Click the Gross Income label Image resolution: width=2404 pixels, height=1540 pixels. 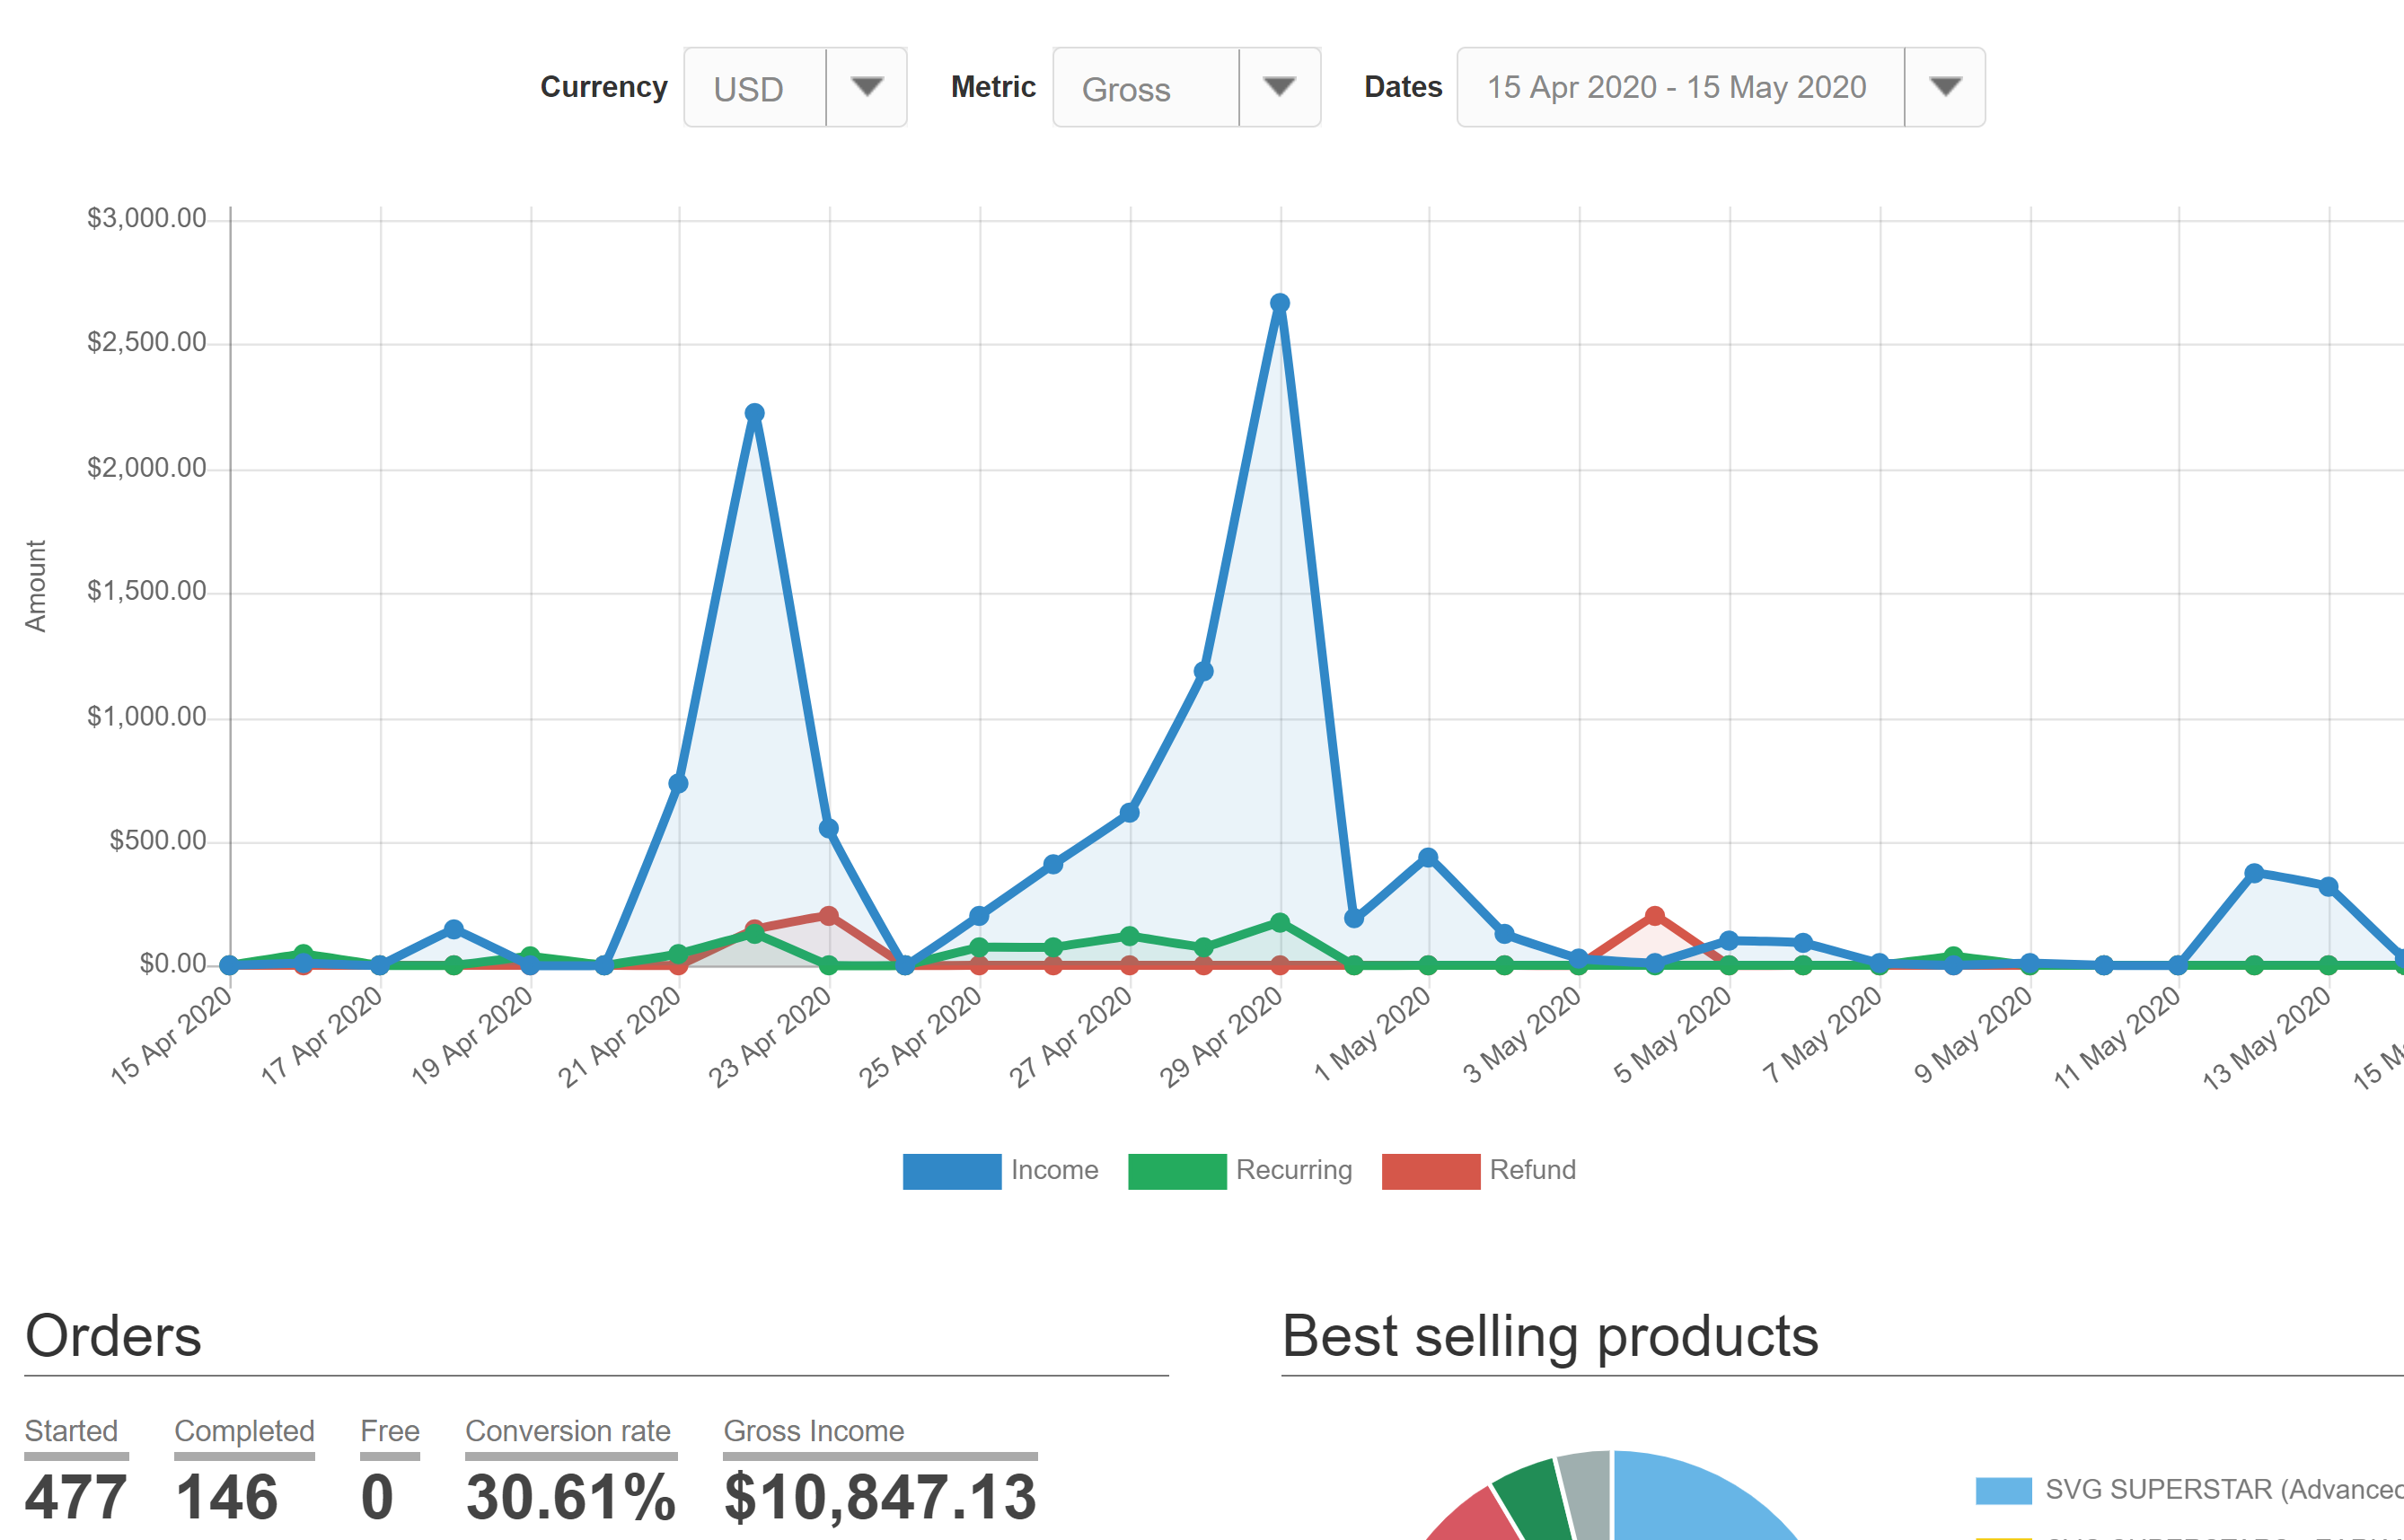click(x=814, y=1431)
